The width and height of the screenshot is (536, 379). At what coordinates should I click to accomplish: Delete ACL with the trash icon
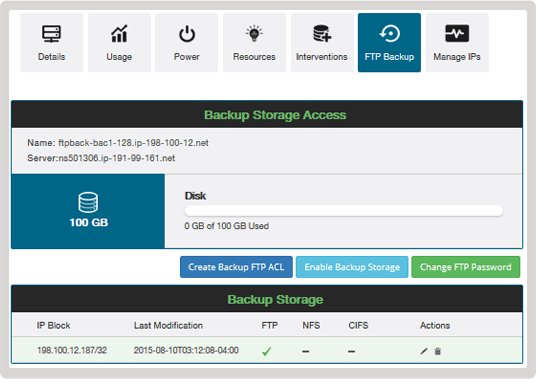point(438,351)
